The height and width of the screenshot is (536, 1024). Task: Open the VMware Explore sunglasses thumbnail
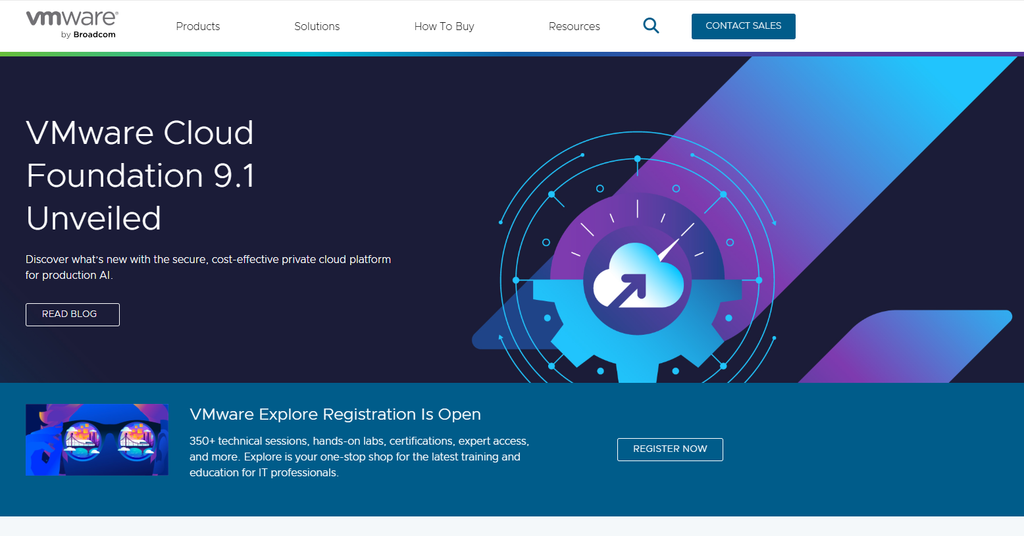click(97, 439)
